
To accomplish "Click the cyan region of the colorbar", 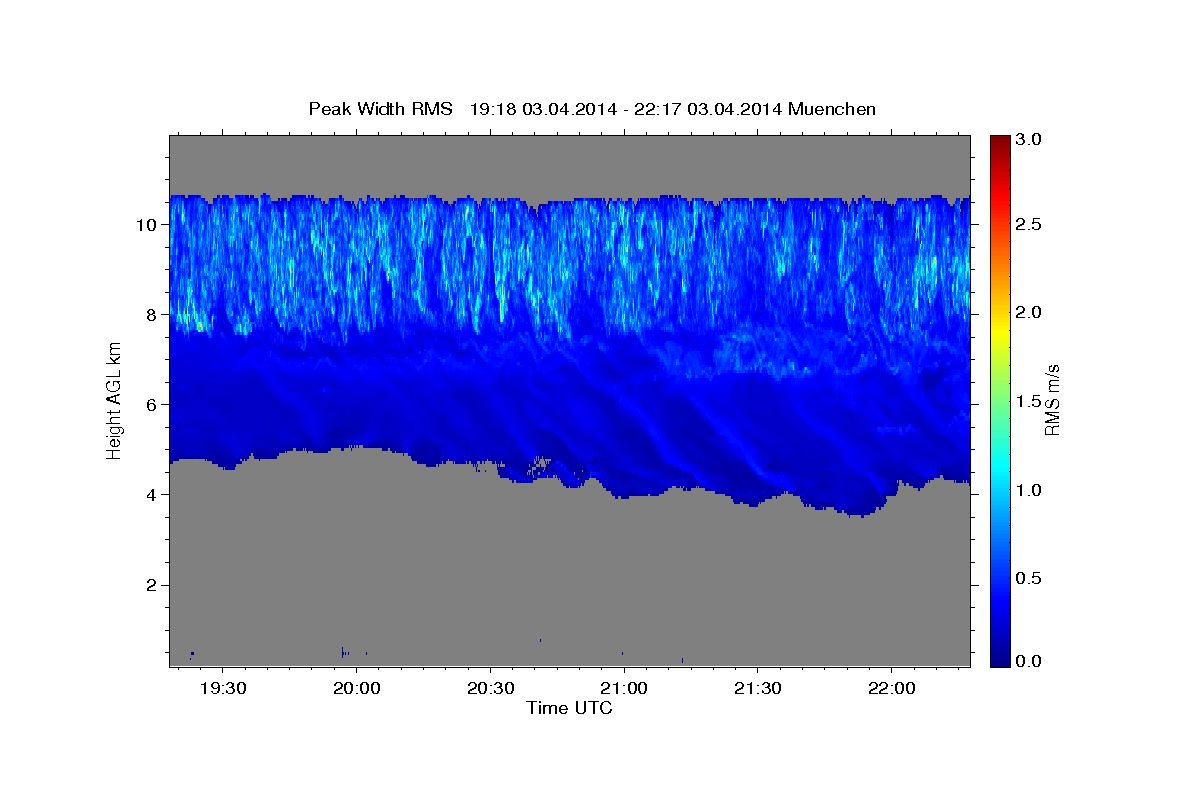I will pos(1000,465).
